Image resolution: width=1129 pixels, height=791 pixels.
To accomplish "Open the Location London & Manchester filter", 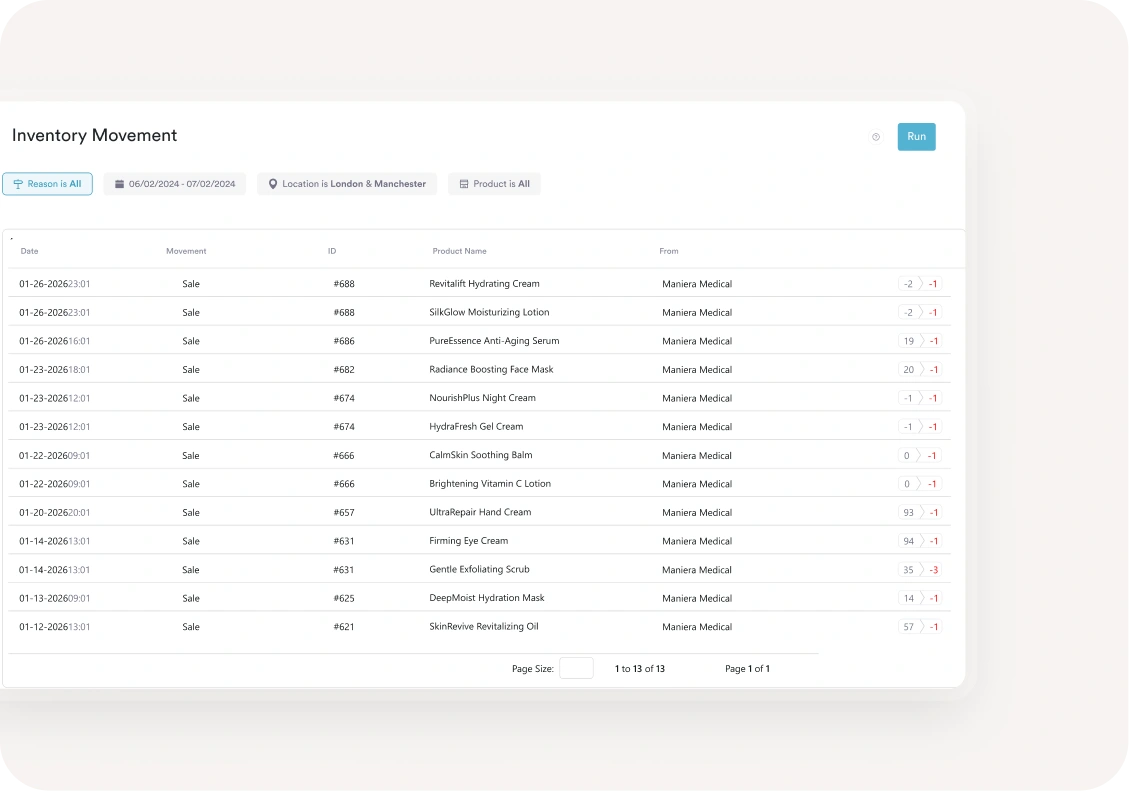I will click(x=347, y=184).
